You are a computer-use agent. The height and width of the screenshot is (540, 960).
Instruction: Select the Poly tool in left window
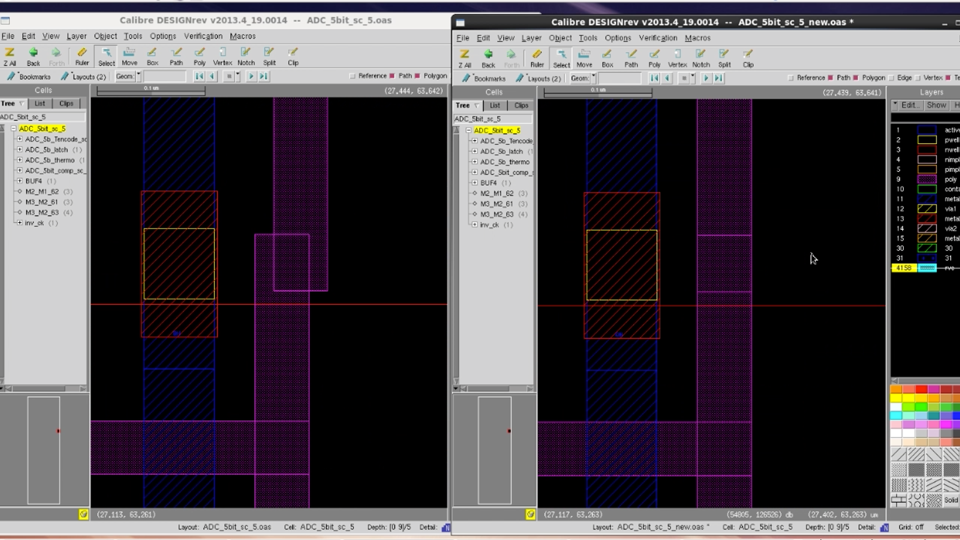pyautogui.click(x=200, y=56)
